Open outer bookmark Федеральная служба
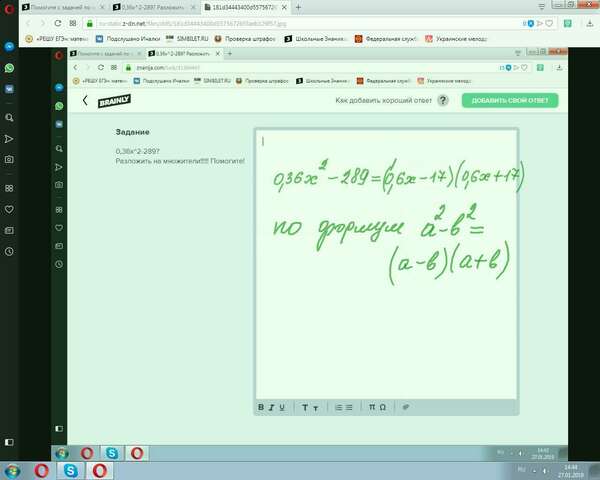The width and height of the screenshot is (600, 480). [x=386, y=39]
